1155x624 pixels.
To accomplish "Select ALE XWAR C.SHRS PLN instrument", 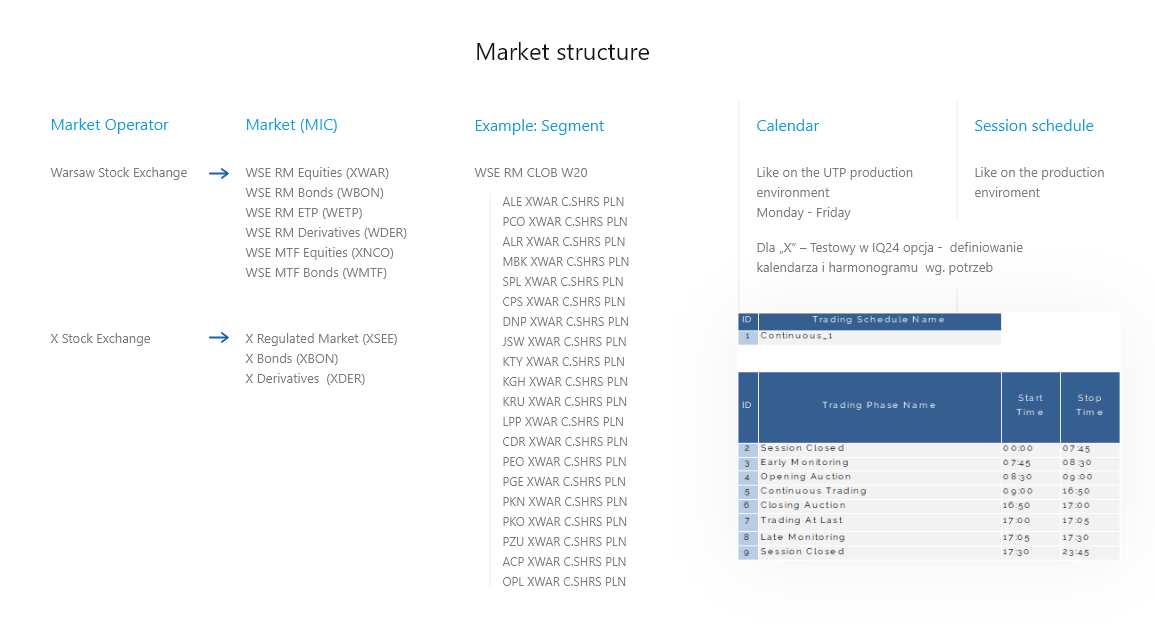I will click(563, 202).
